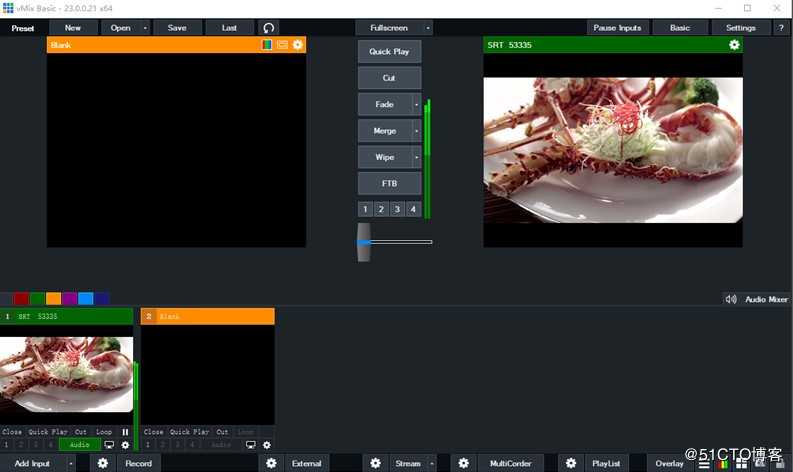The image size is (793, 472).
Task: Expand the Add Input dropdown arrow
Action: click(71, 463)
